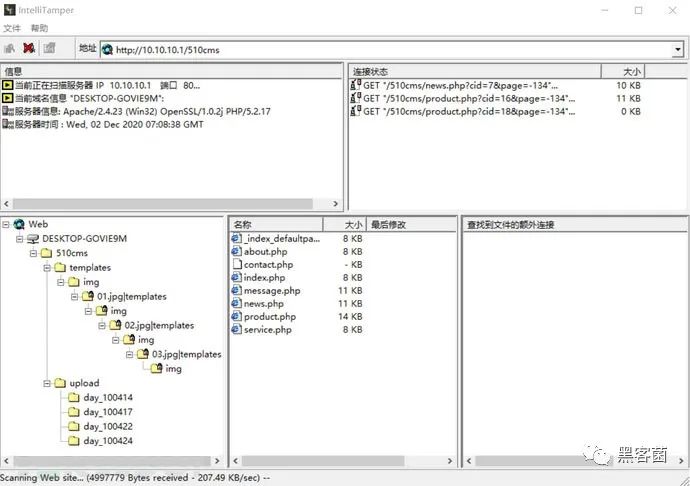Click the address field with http://10.10.10.1/510cms
This screenshot has height=486, width=690.
point(392,50)
